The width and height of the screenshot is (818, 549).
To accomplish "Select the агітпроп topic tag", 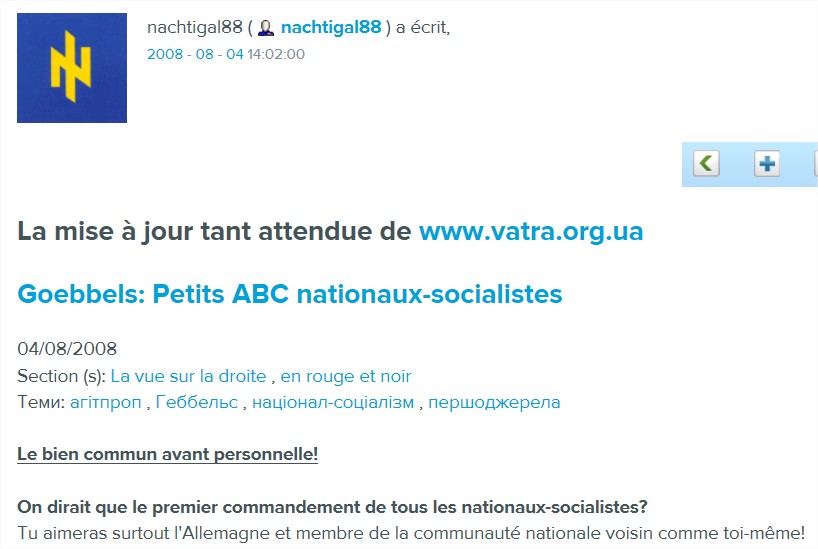I will pyautogui.click(x=106, y=402).
